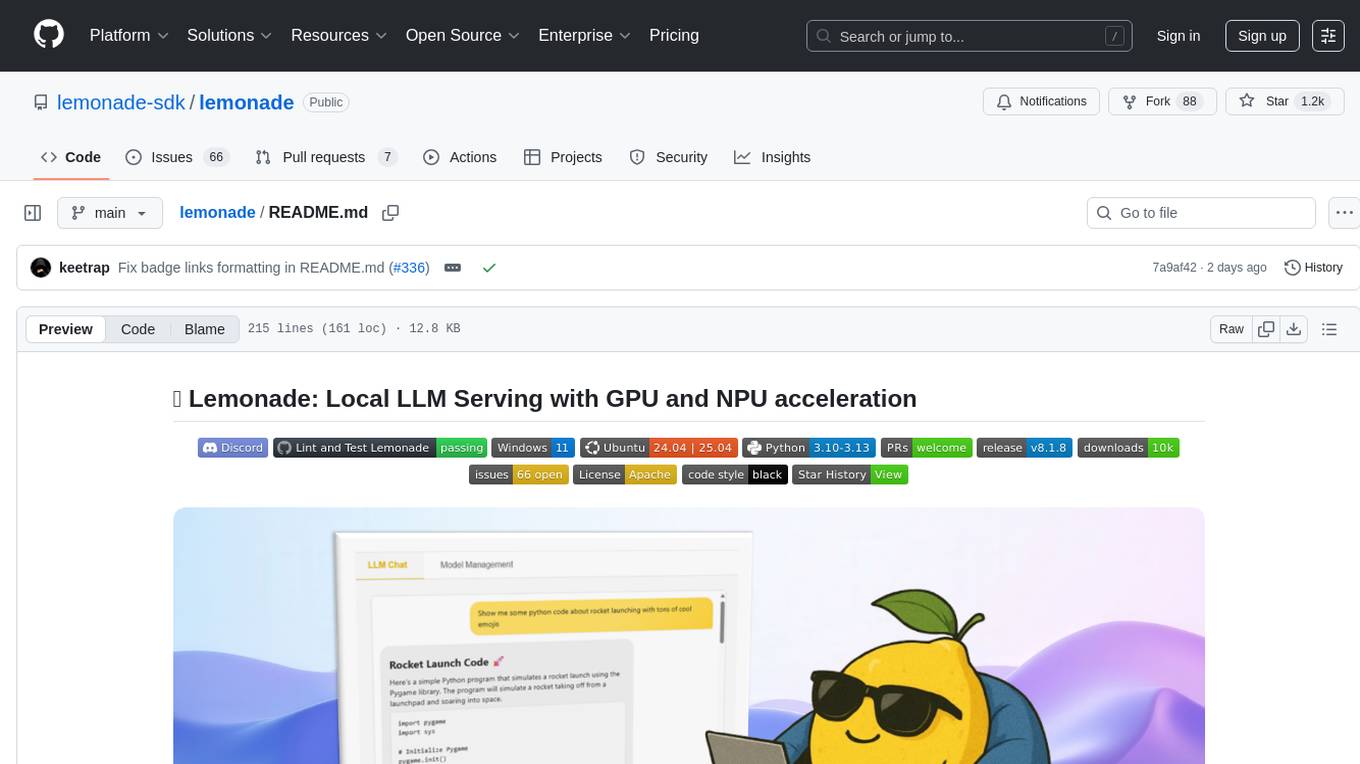Click the search magnifier field
1360x764 pixels.
[970, 36]
